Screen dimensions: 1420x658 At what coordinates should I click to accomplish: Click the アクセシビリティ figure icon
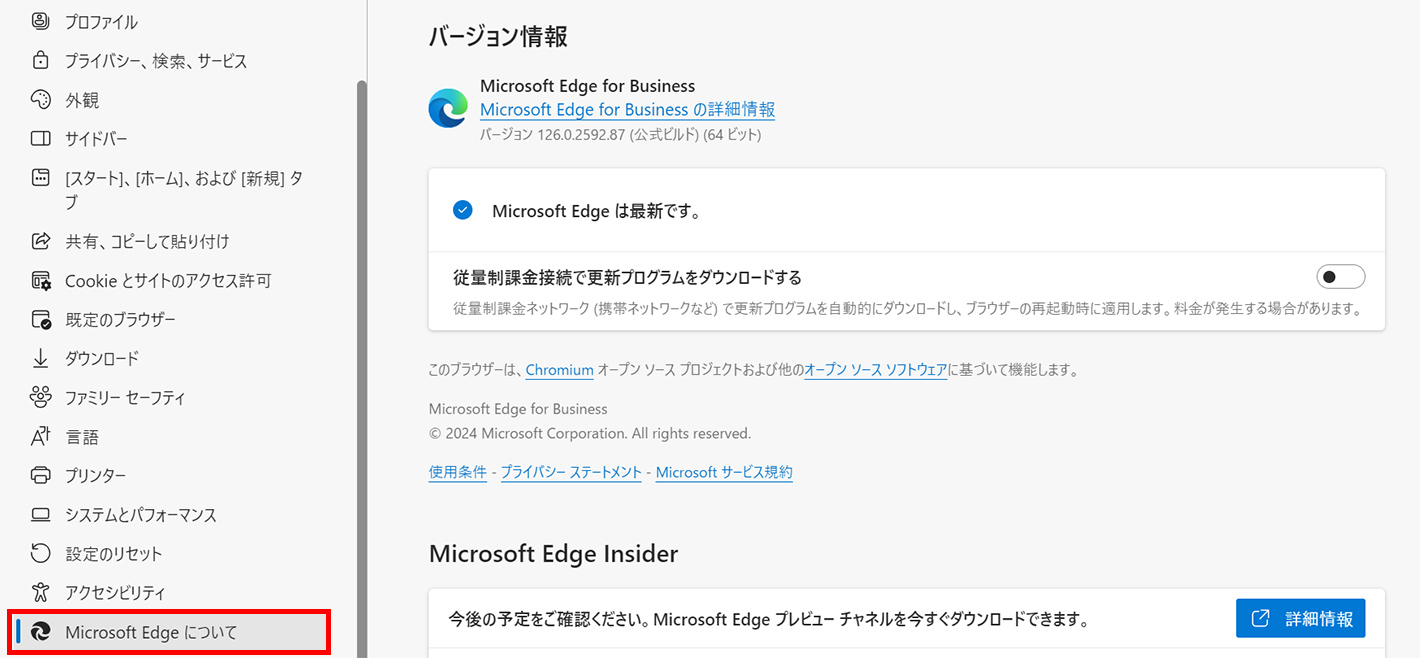tap(40, 592)
